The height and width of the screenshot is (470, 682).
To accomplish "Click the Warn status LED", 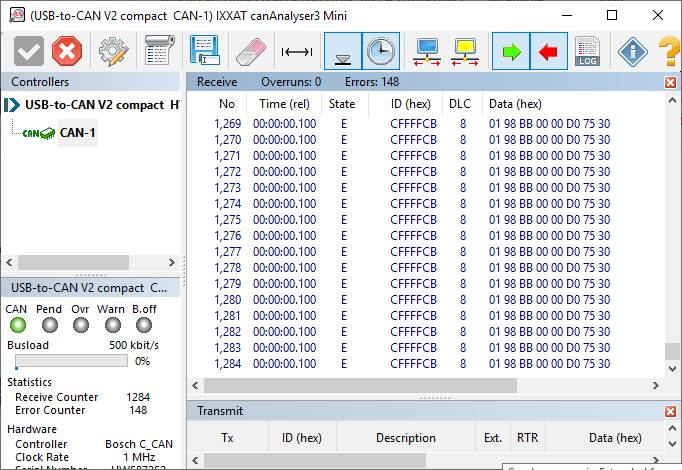I will 113,325.
